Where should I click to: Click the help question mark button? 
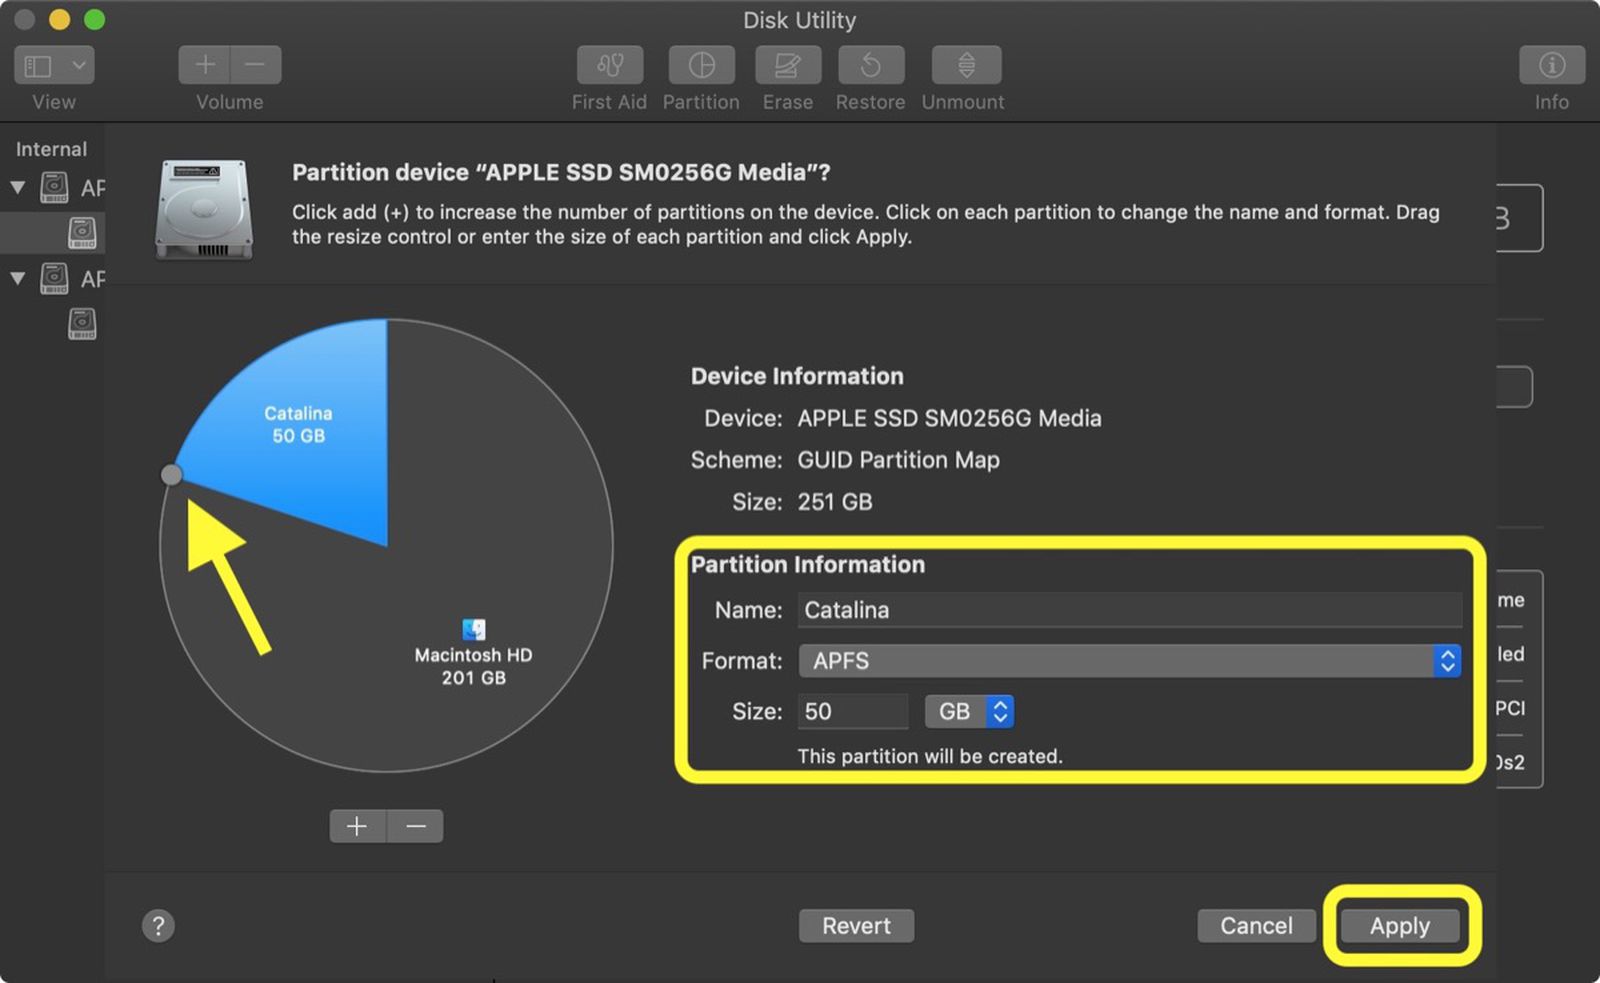coord(158,926)
